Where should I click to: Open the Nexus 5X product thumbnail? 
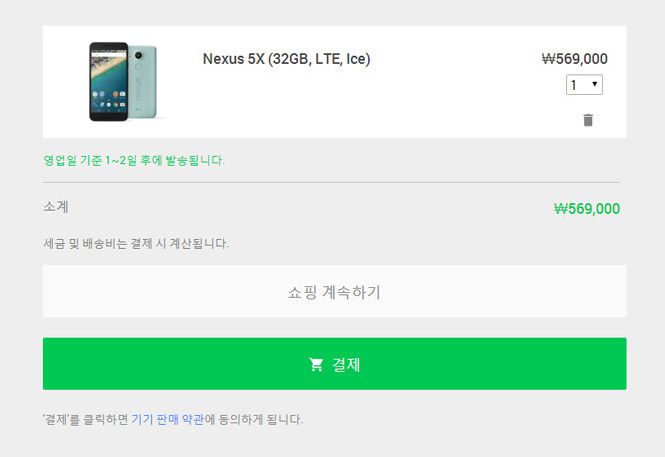pos(123,81)
